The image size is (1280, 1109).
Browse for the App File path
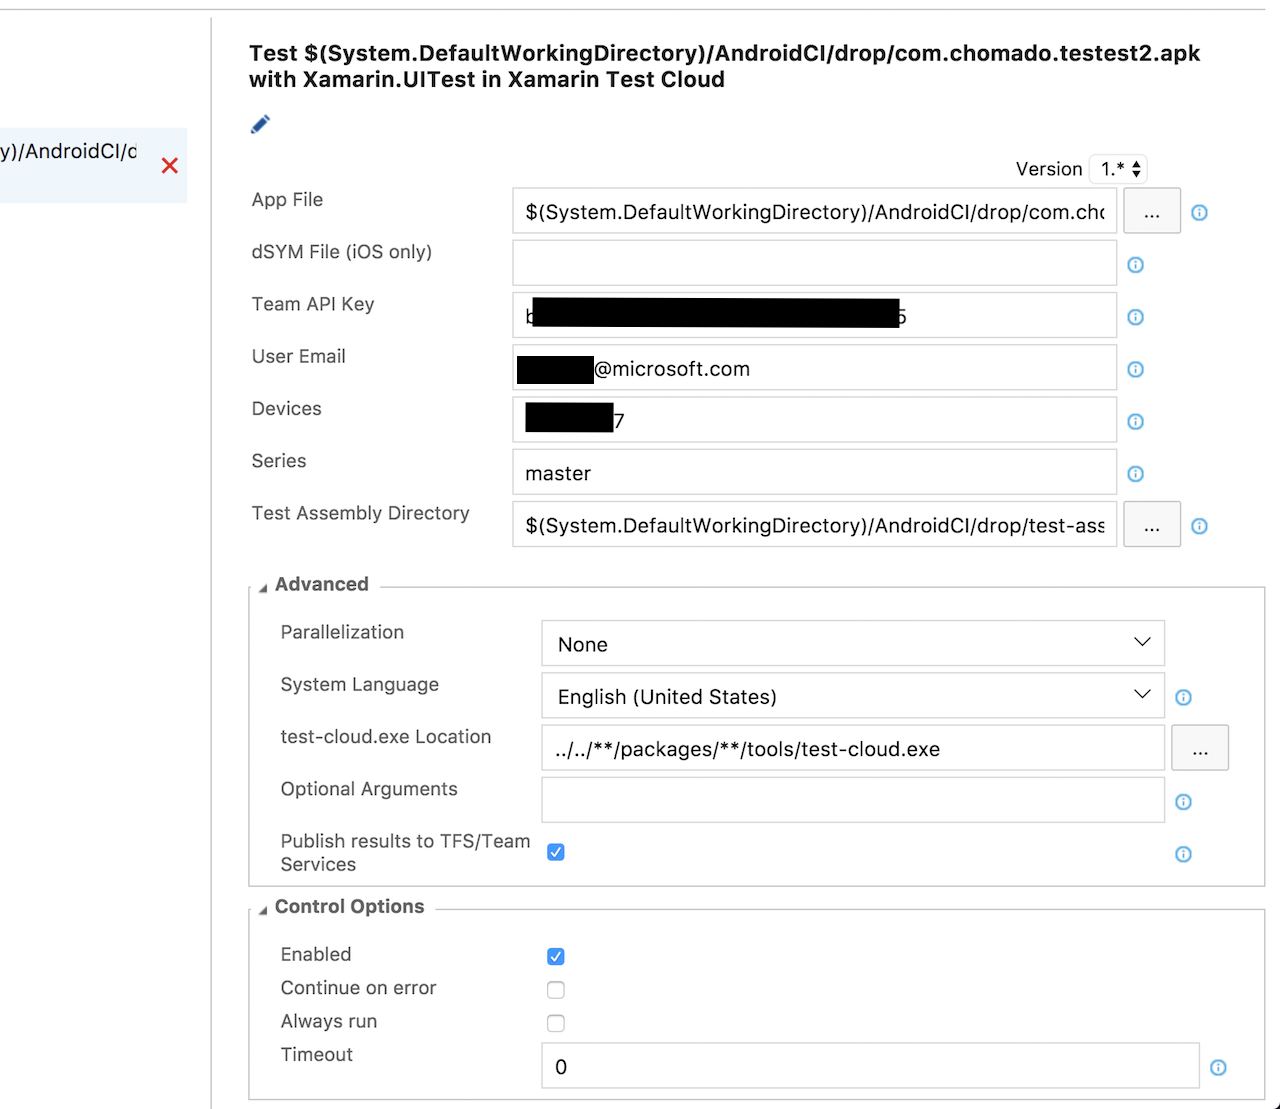pyautogui.click(x=1152, y=211)
